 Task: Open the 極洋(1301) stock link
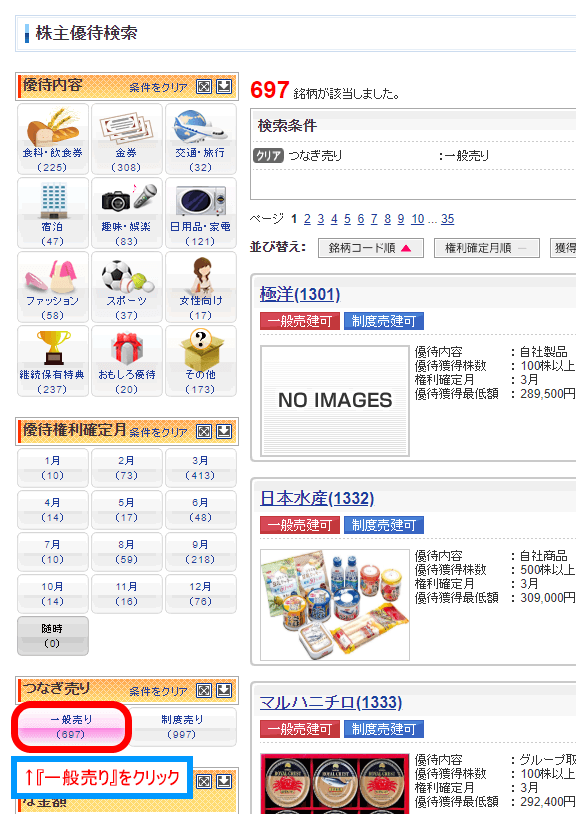[x=300, y=294]
